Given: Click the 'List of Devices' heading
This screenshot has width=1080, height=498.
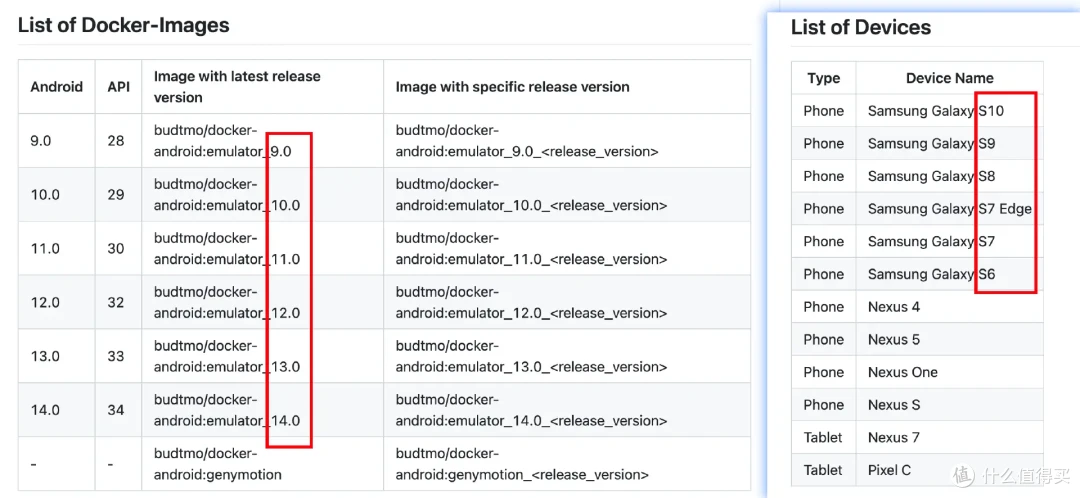Looking at the screenshot, I should coord(861,28).
